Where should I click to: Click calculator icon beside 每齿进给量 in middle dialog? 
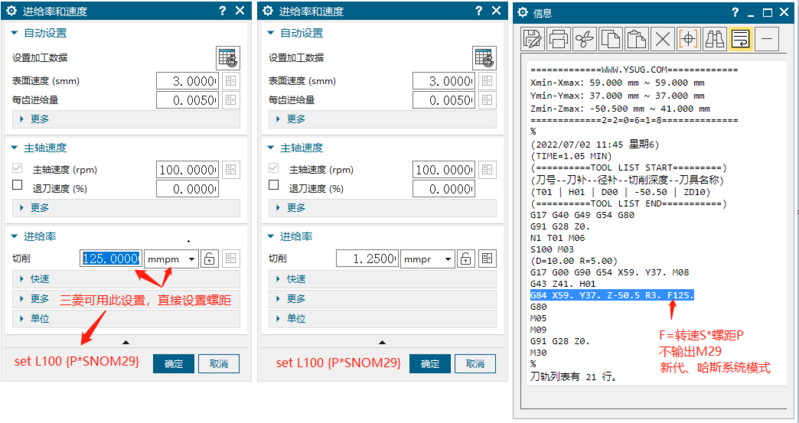click(x=487, y=100)
